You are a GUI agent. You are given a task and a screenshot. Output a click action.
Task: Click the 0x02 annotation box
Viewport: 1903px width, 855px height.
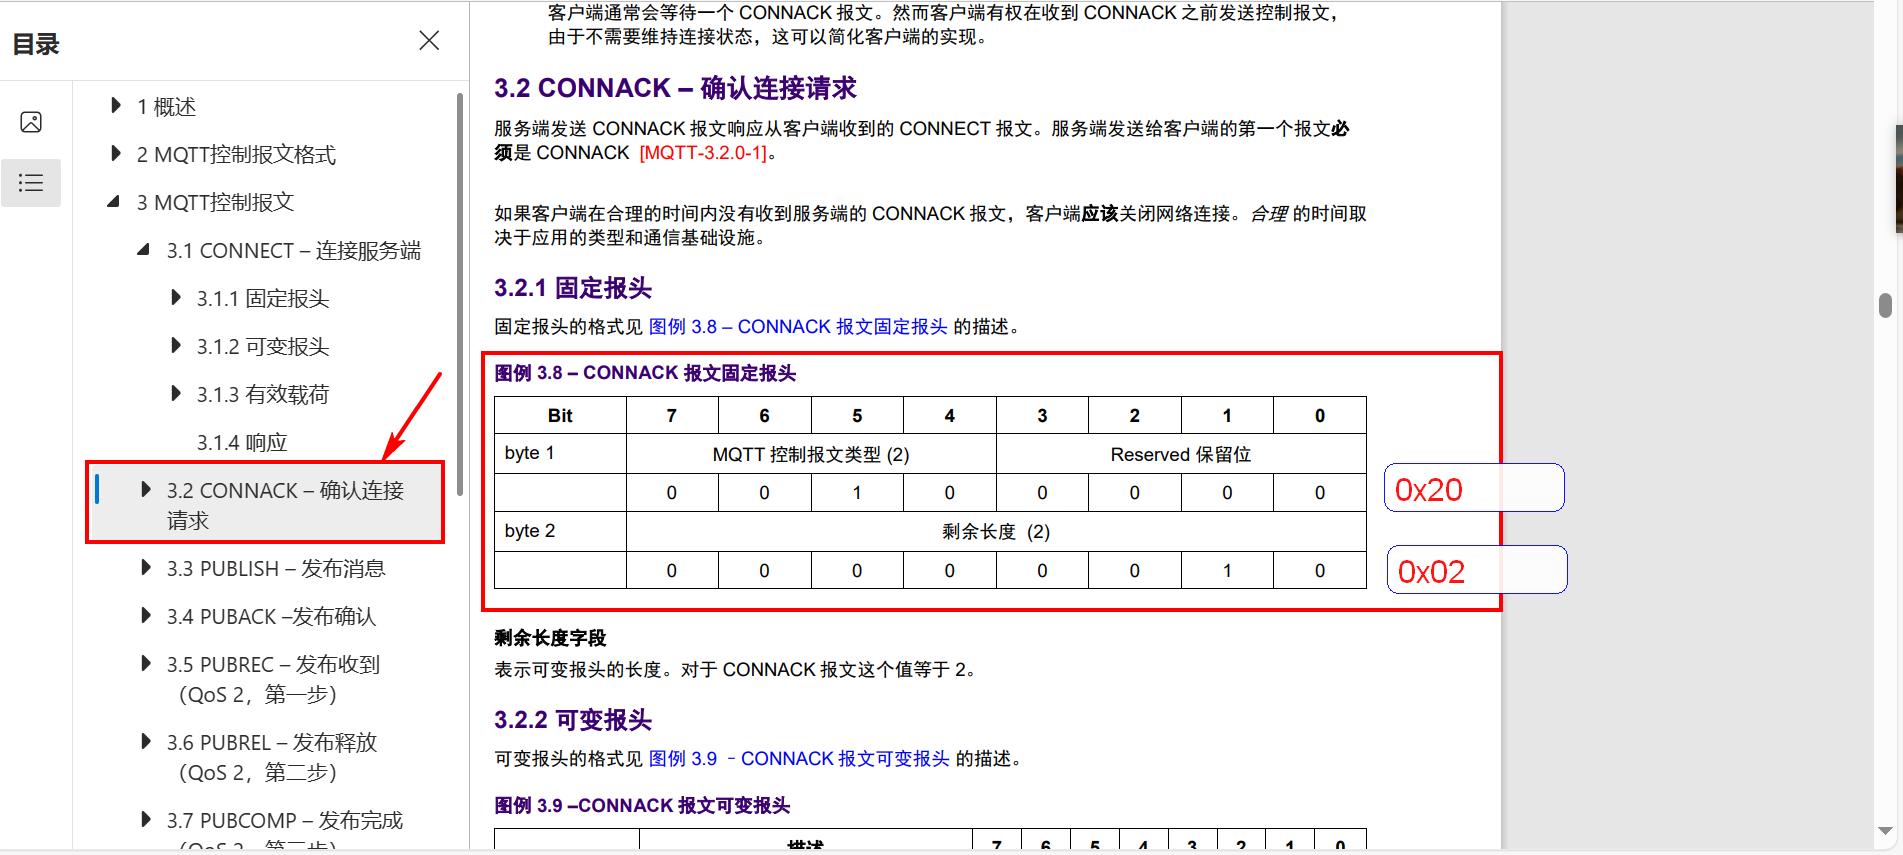tap(1477, 570)
